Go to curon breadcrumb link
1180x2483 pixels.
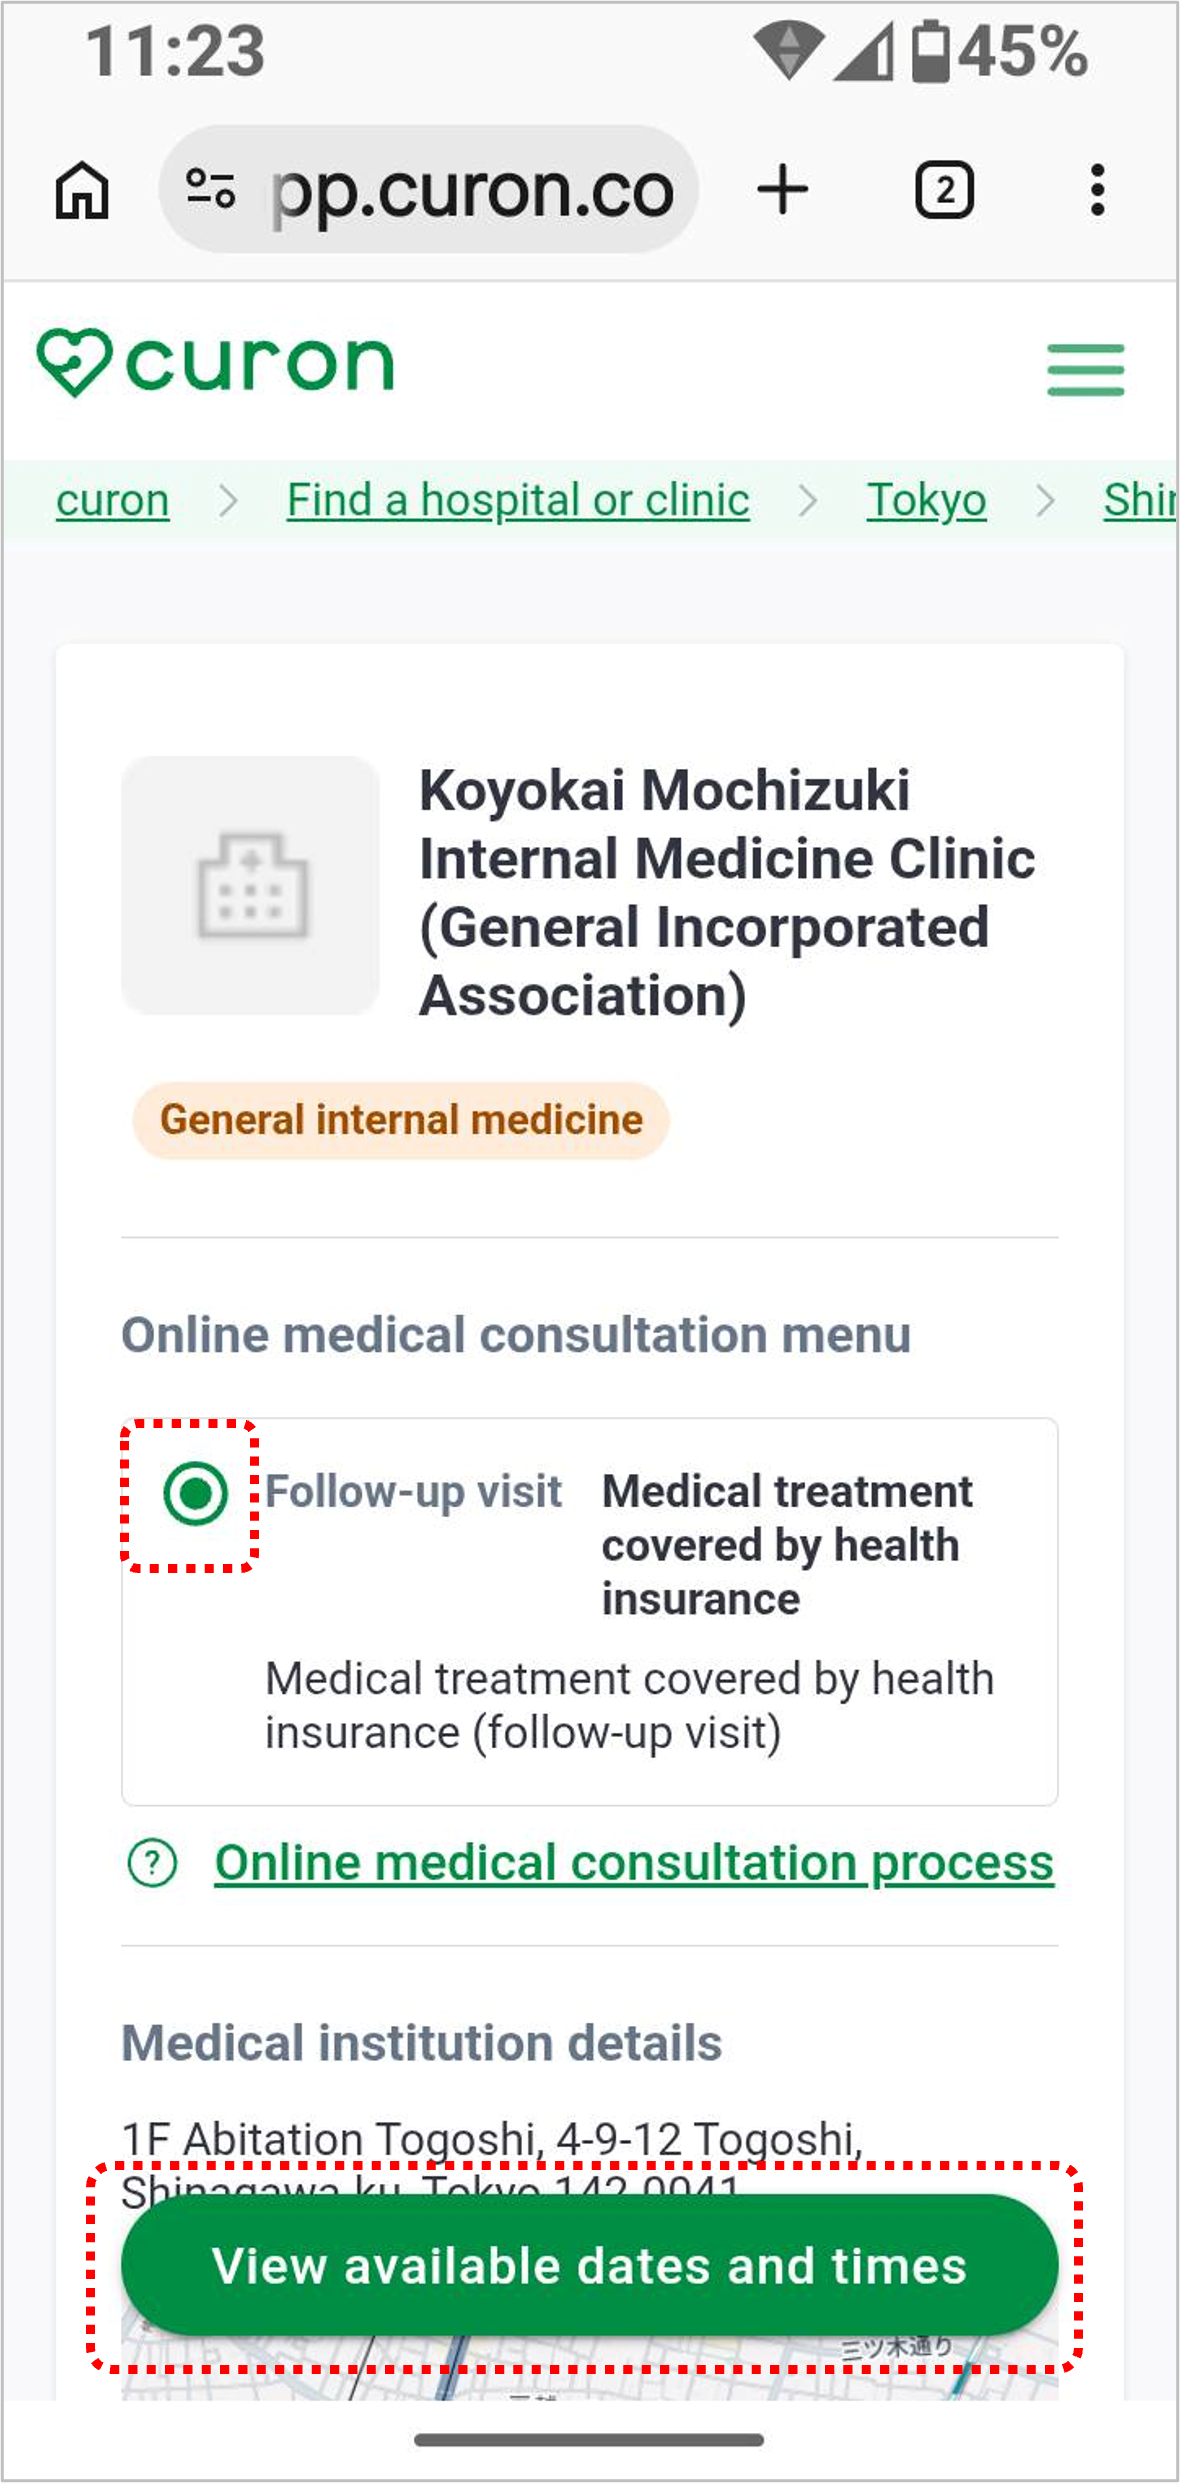pyautogui.click(x=112, y=500)
